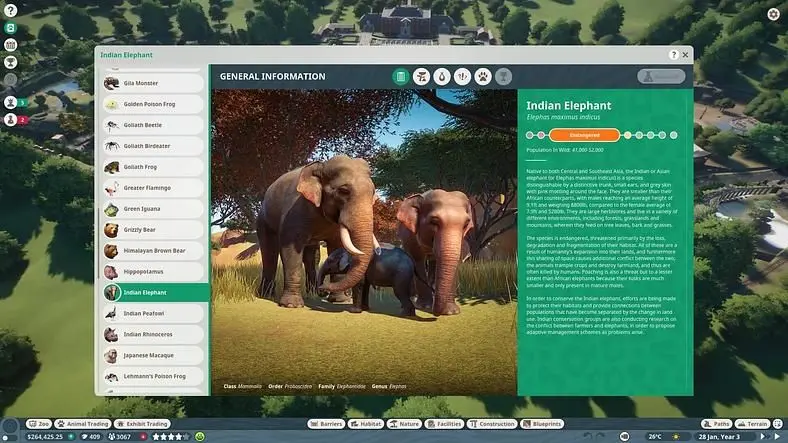Viewport: 788px width, 443px height.
Task: Click the active green Zoopedia sidebar icon
Action: tap(11, 28)
